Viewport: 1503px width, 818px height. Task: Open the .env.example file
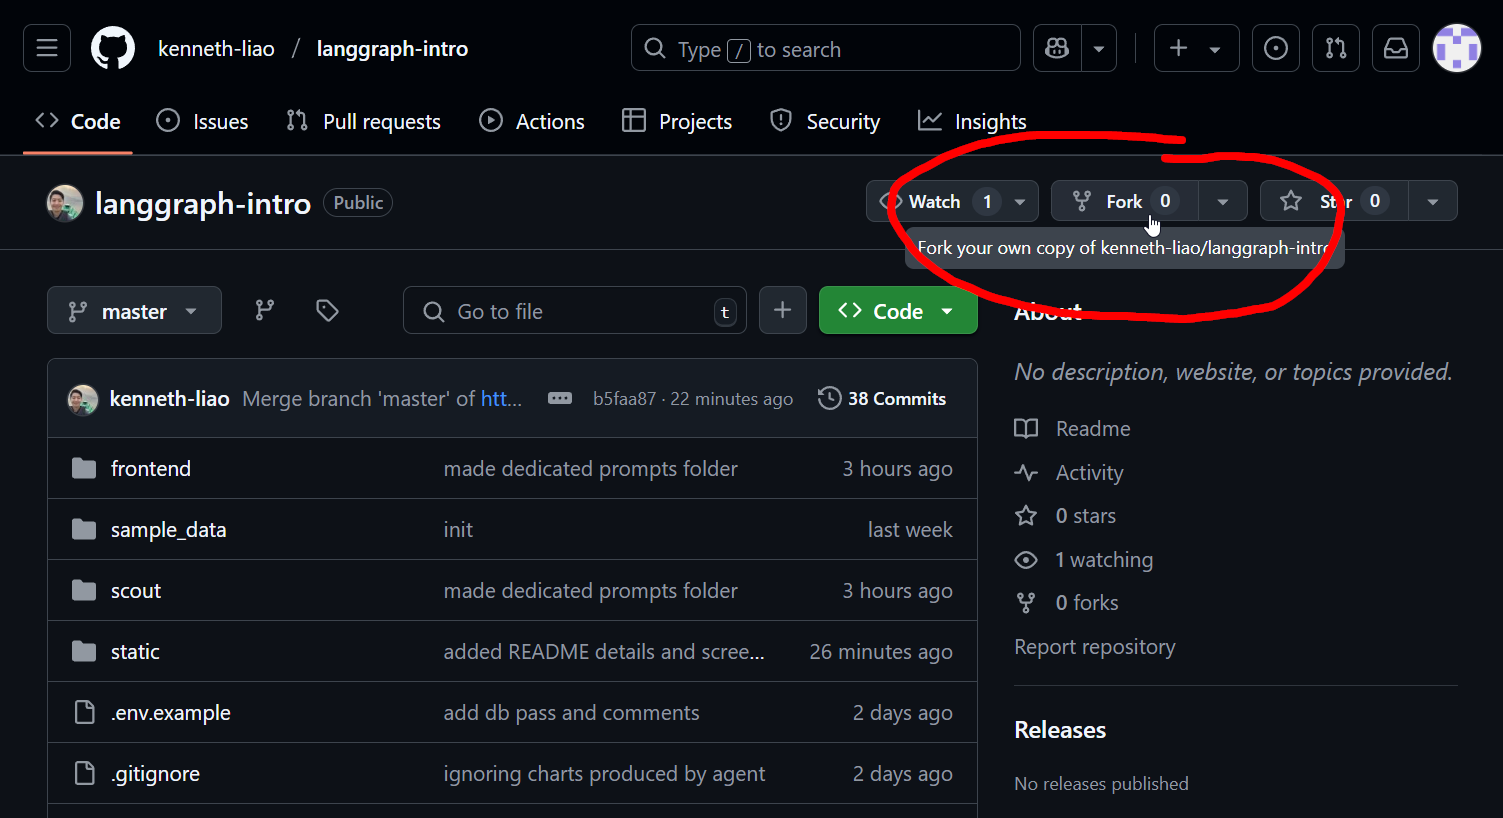tap(171, 713)
